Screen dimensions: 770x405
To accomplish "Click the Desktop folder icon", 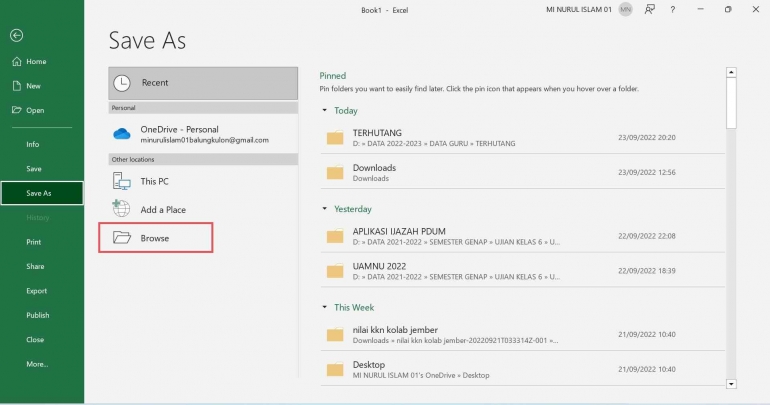I will pos(335,370).
